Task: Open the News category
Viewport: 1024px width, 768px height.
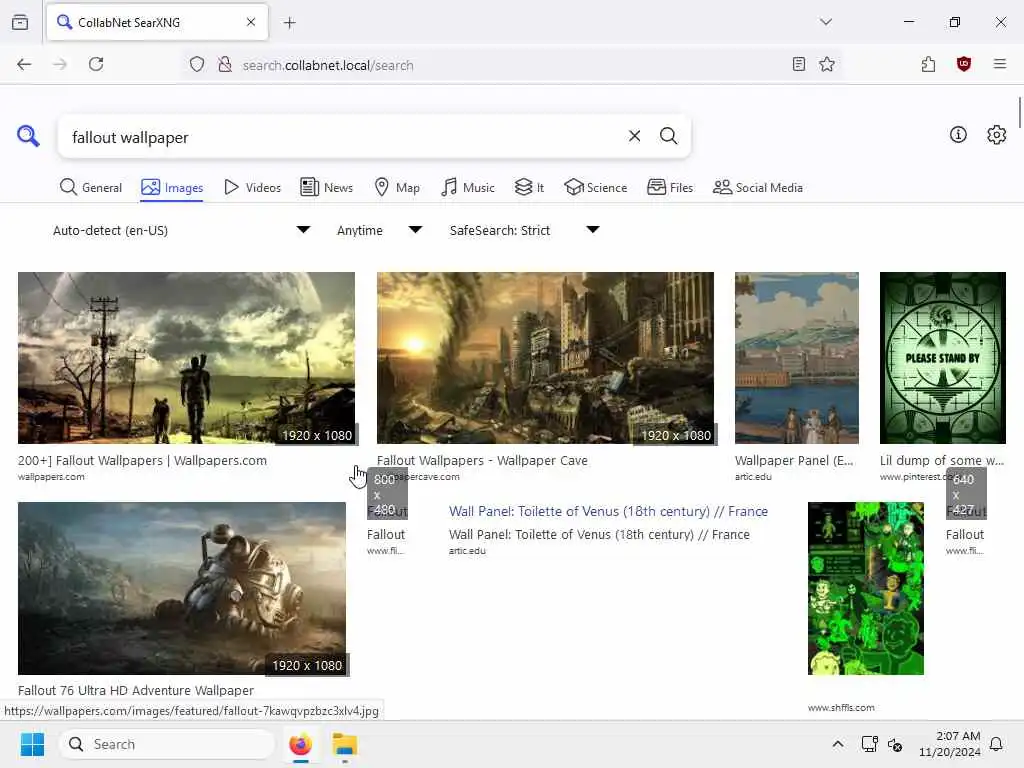Action: [327, 187]
